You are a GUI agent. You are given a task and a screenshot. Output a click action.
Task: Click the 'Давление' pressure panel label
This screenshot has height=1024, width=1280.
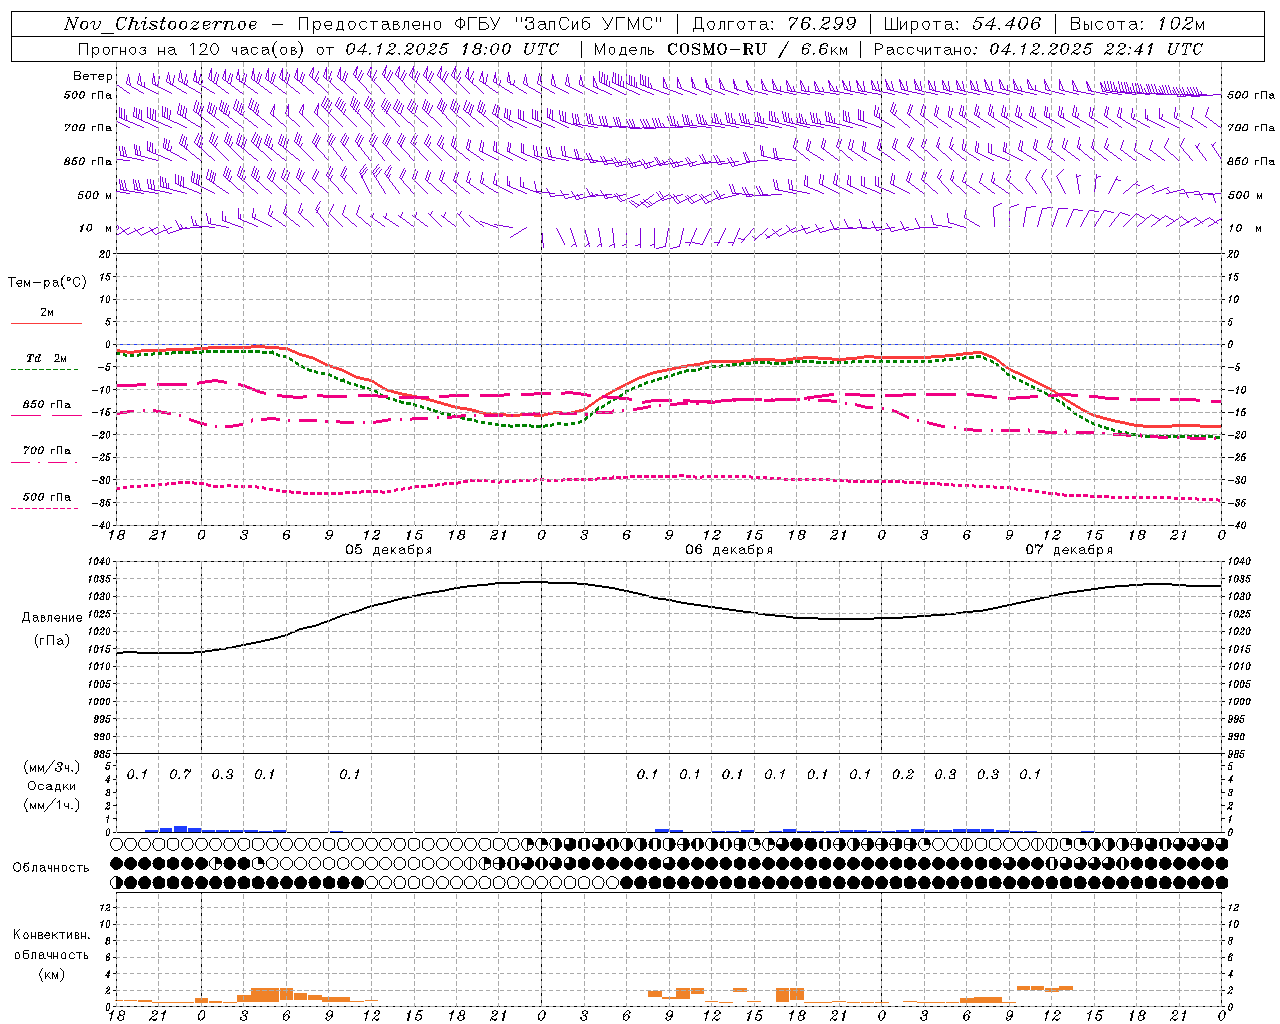[52, 618]
